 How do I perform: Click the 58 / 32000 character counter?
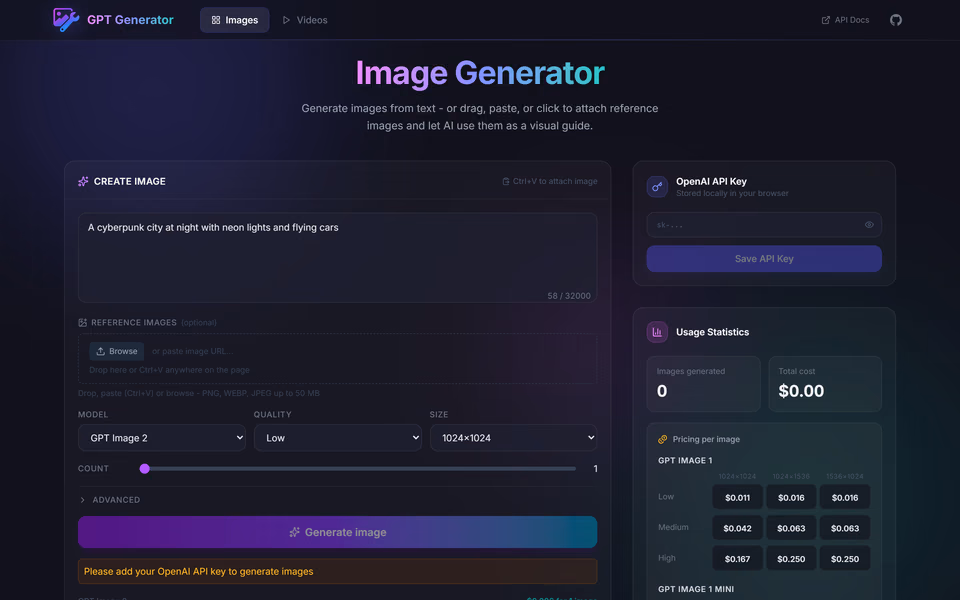pos(569,296)
